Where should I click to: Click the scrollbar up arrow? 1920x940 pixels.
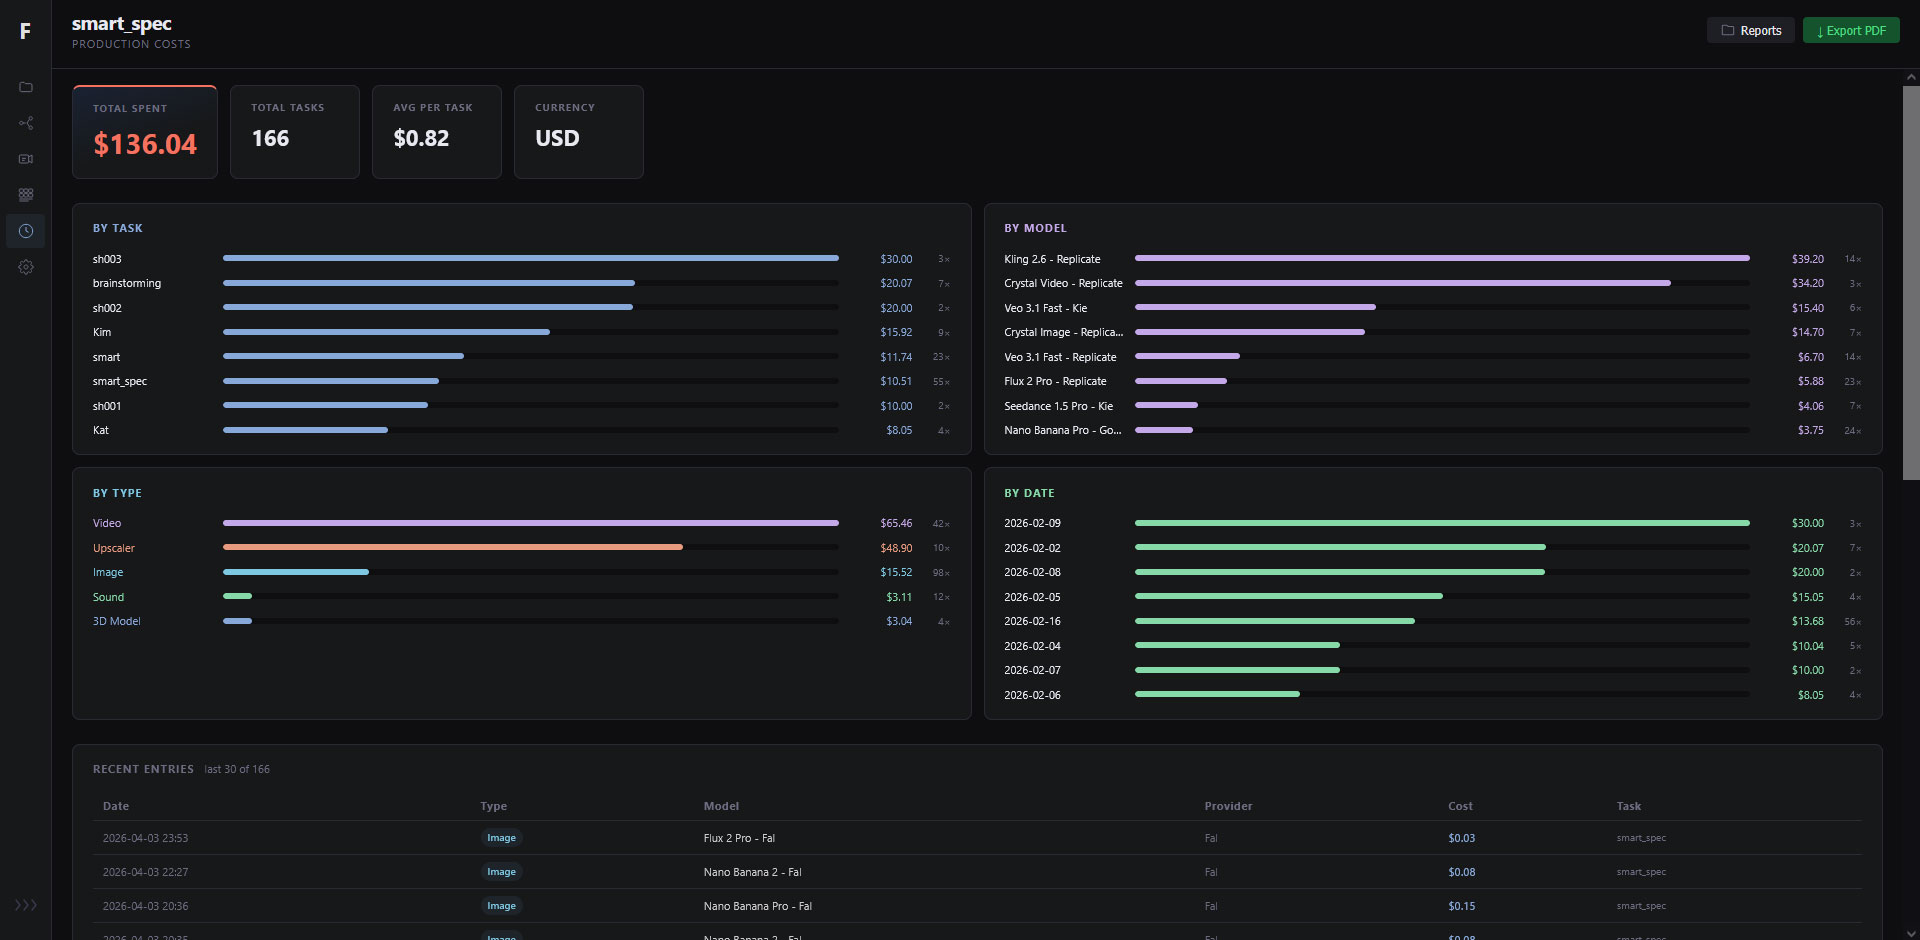coord(1911,77)
